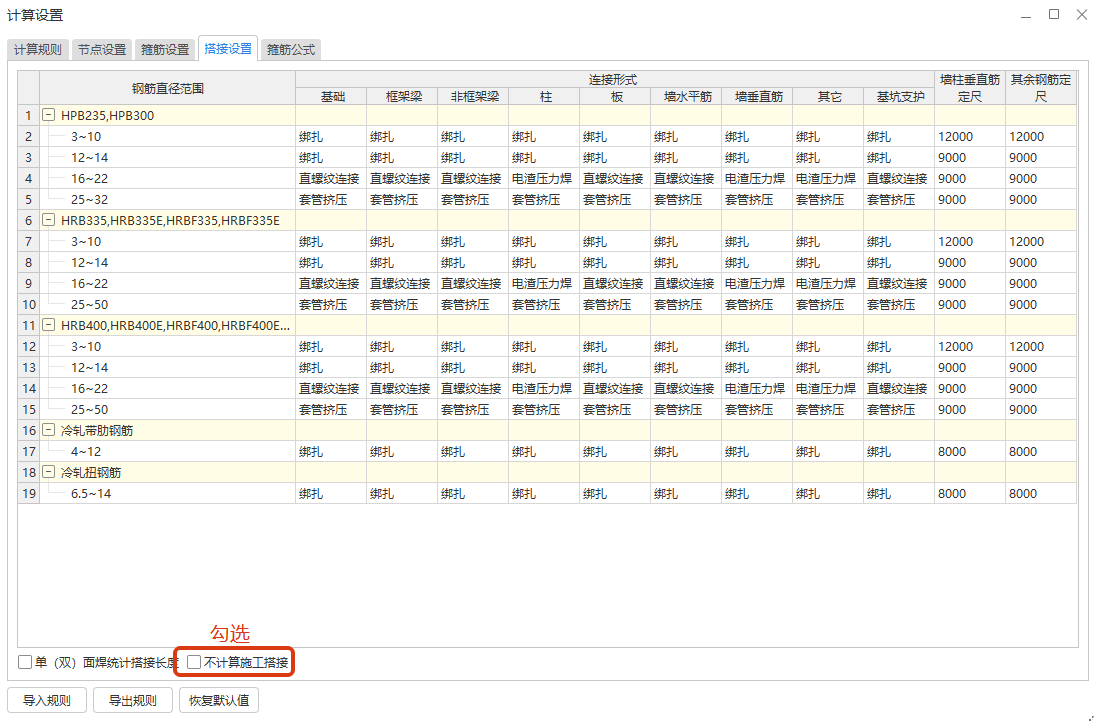Collapse the HRB400,HRB400E group row
This screenshot has width=1094, height=724.
click(x=48, y=326)
